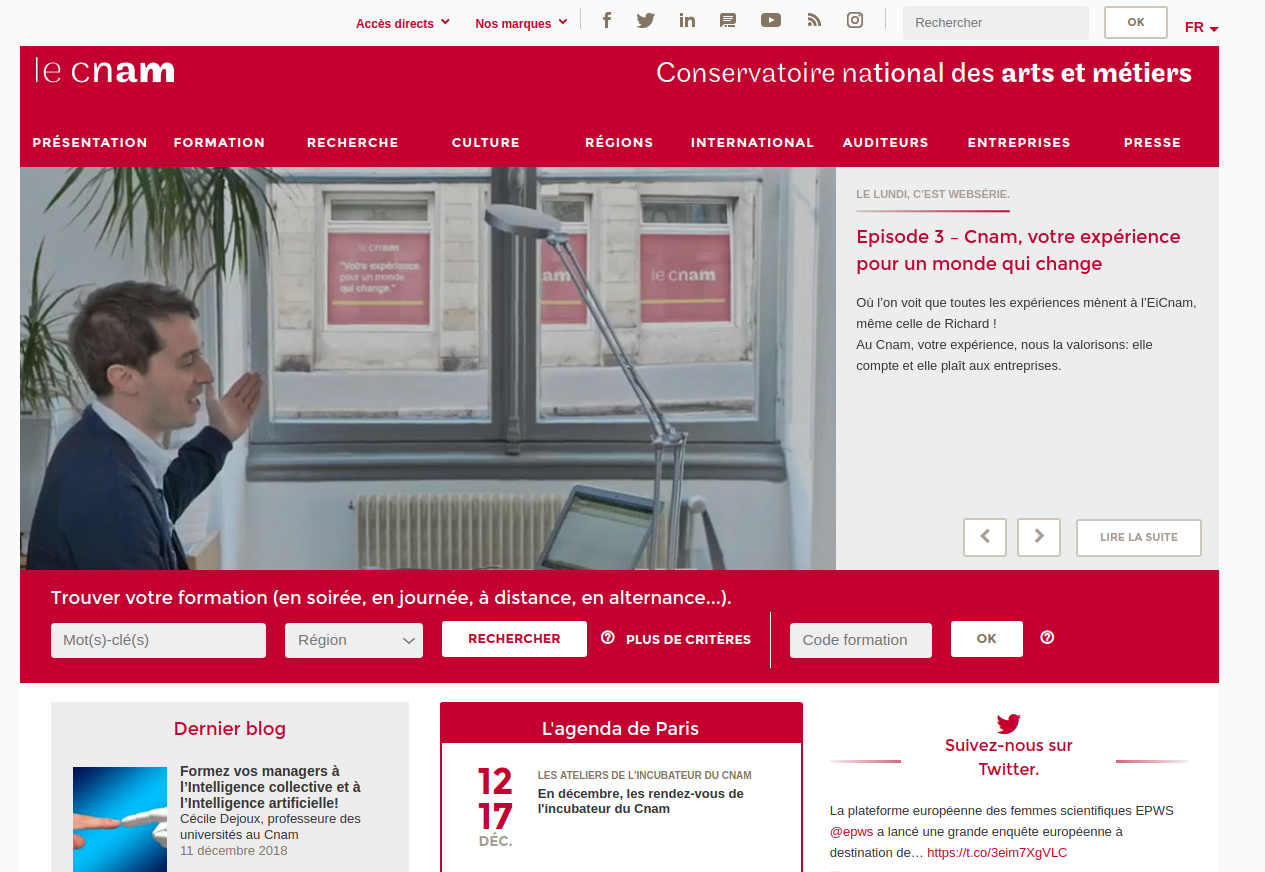Show help icon beside Code formation OK
Image resolution: width=1265 pixels, height=872 pixels.
[x=1047, y=638]
